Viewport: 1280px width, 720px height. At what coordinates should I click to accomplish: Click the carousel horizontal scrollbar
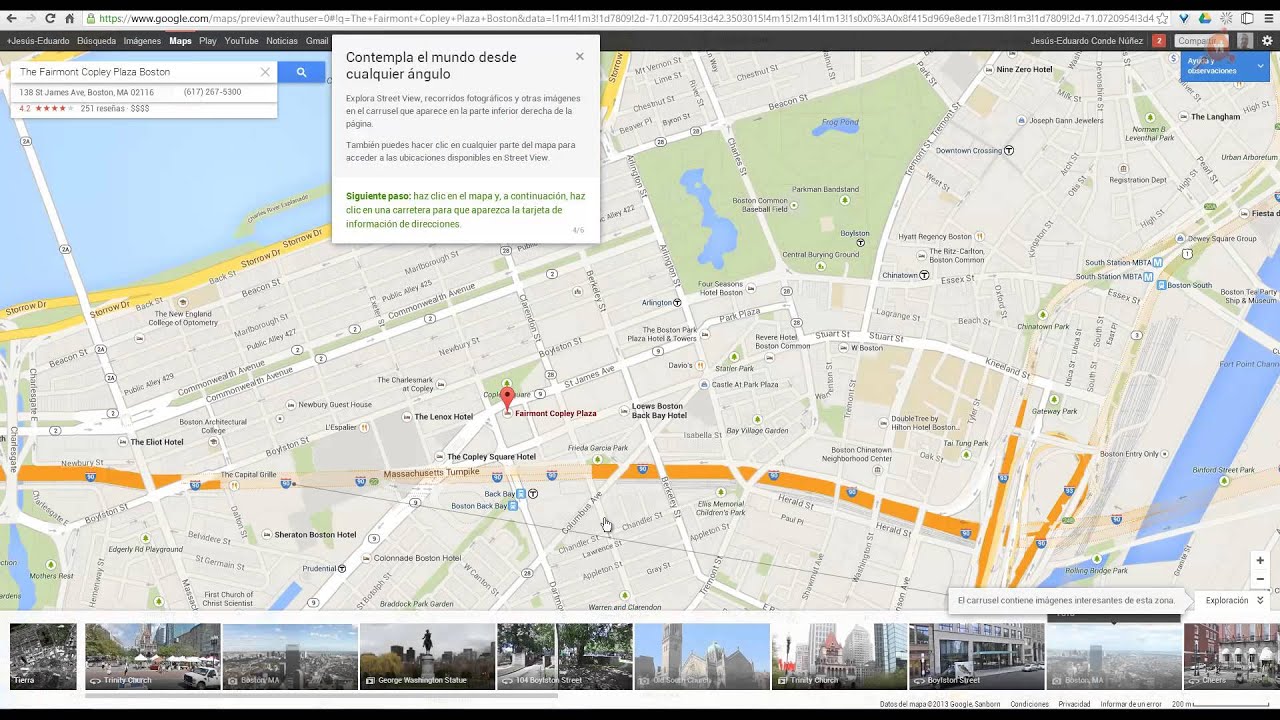tap(320, 695)
